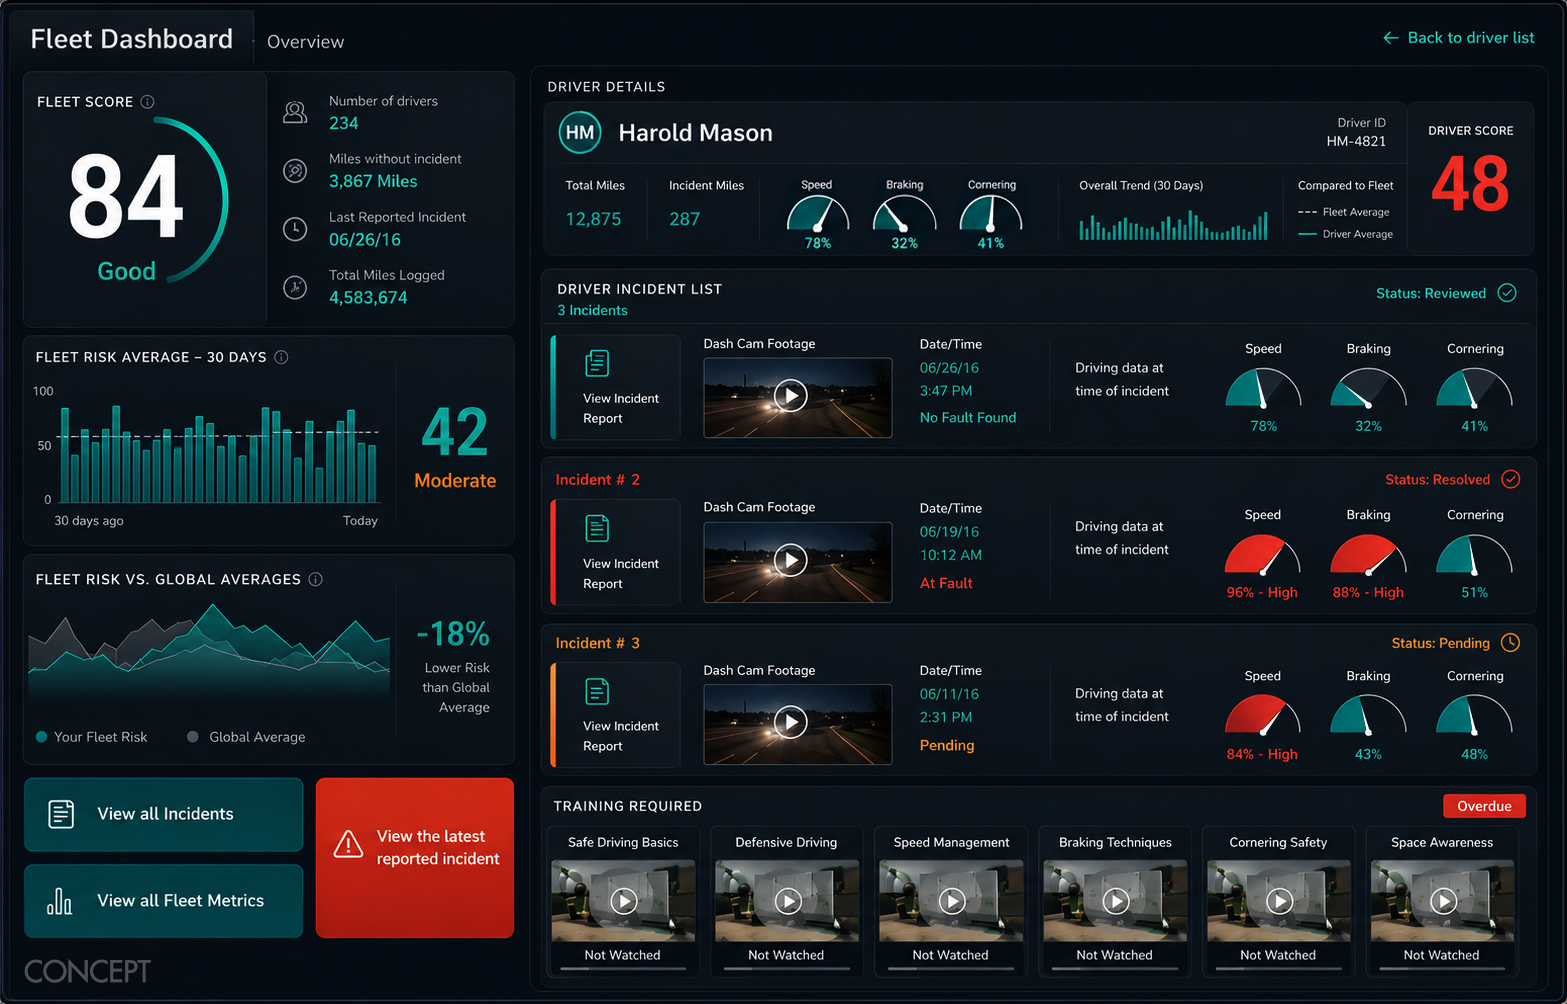This screenshot has width=1567, height=1004.
Task: Click the Incident # 2 Braking gauge 88% - High
Action: tap(1368, 555)
